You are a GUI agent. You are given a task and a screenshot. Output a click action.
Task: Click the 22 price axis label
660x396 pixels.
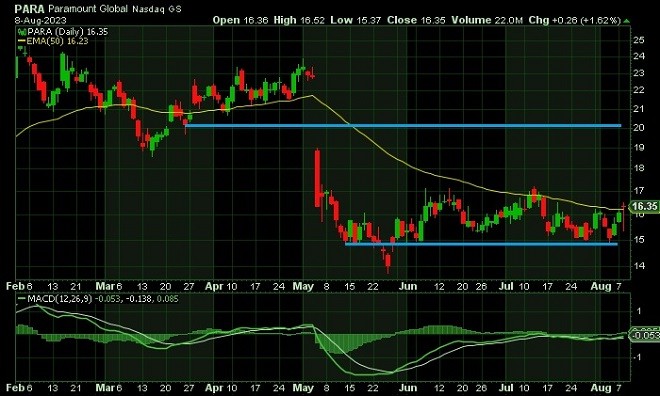(639, 90)
